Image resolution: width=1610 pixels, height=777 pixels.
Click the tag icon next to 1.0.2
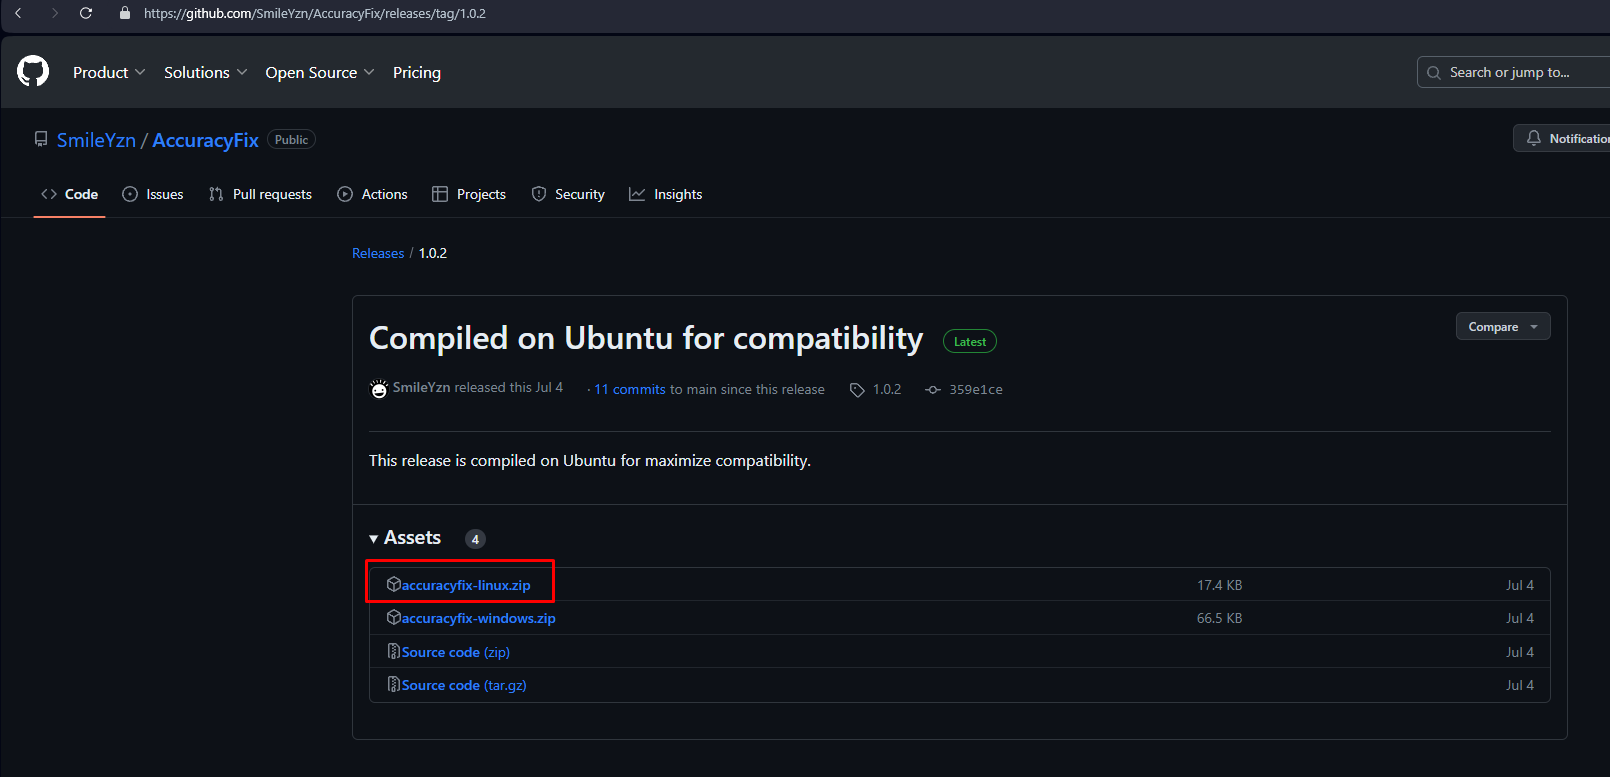click(x=857, y=390)
